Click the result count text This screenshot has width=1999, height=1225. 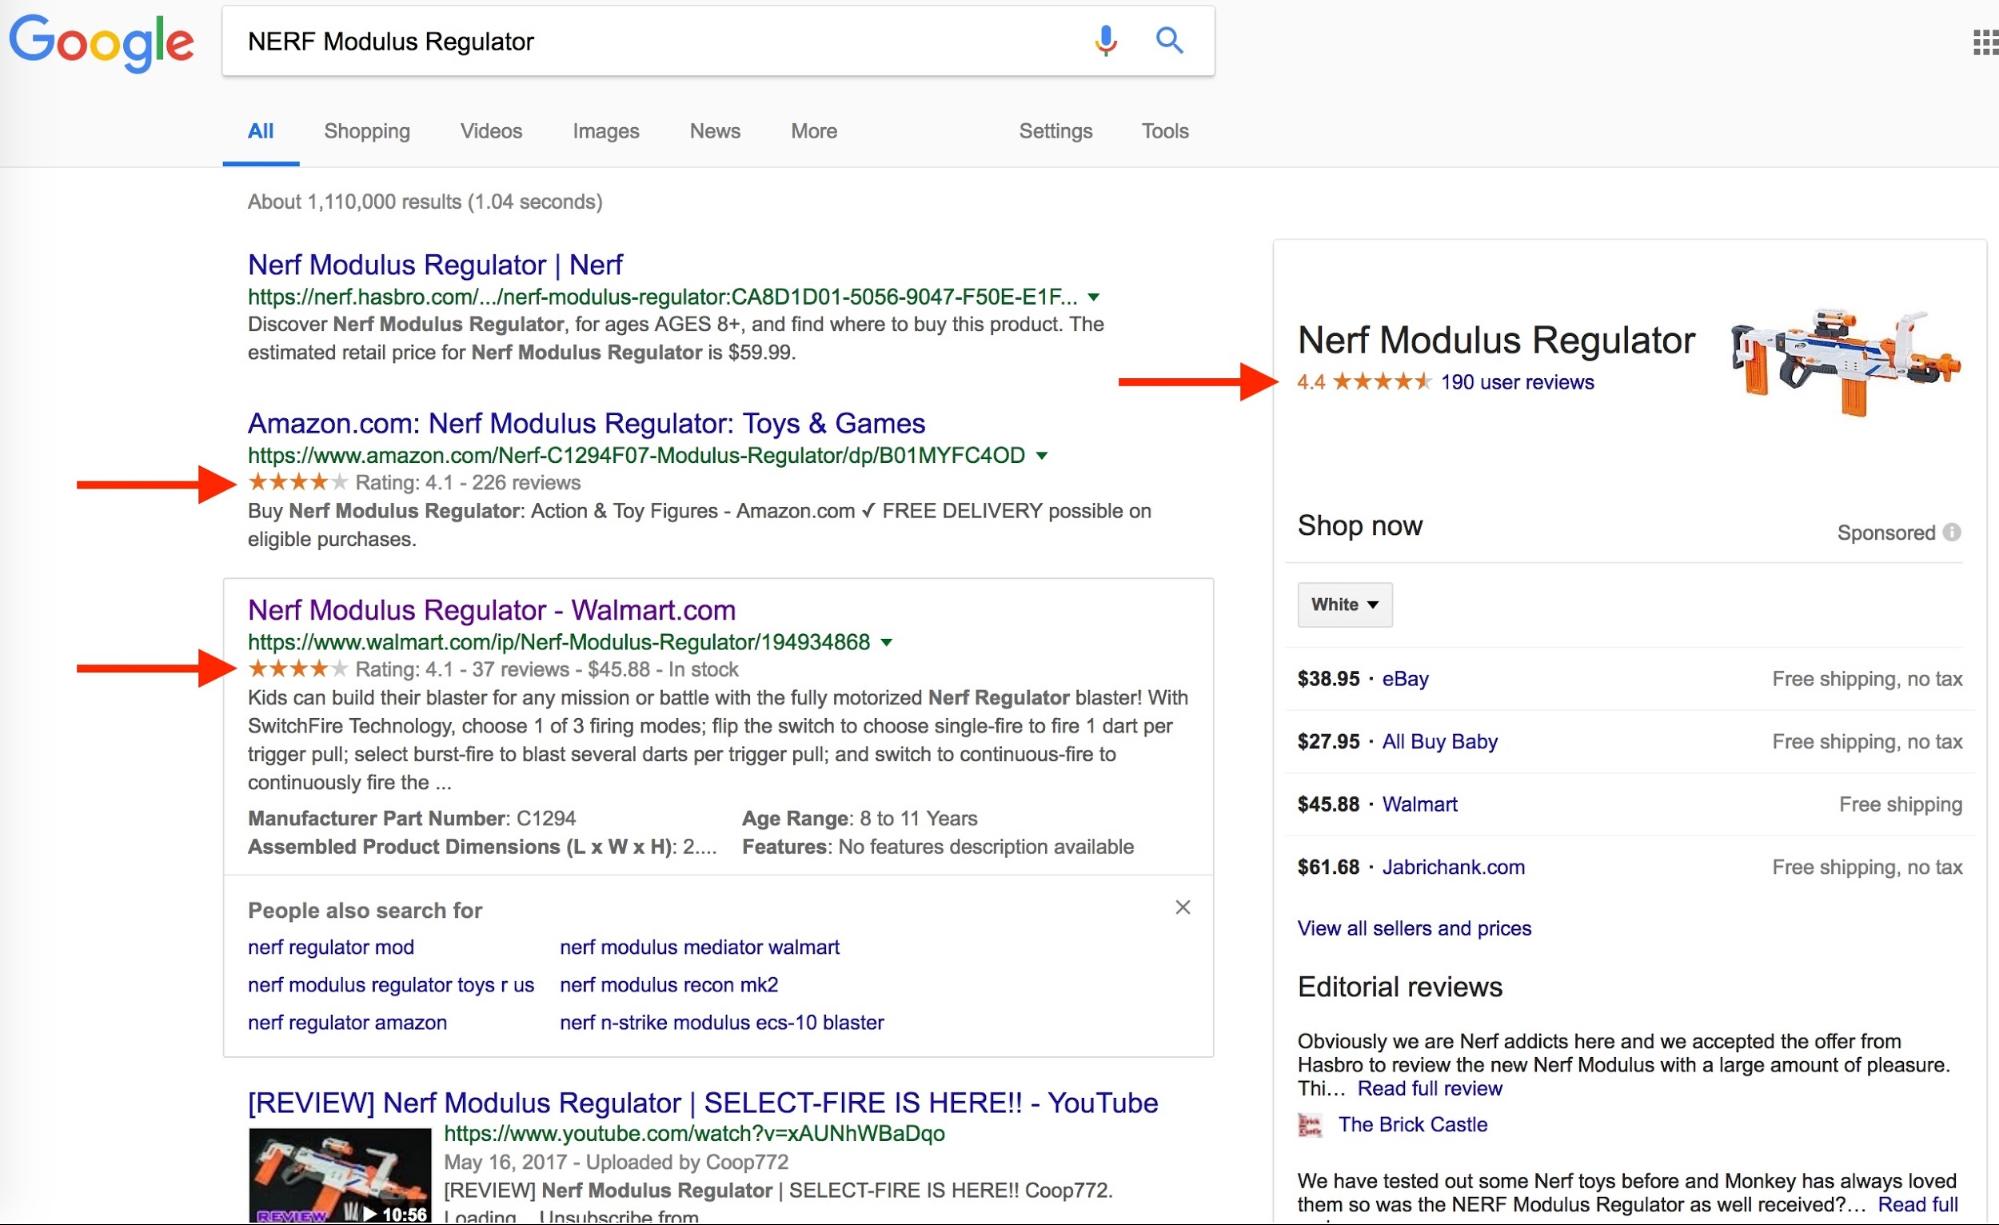click(425, 202)
